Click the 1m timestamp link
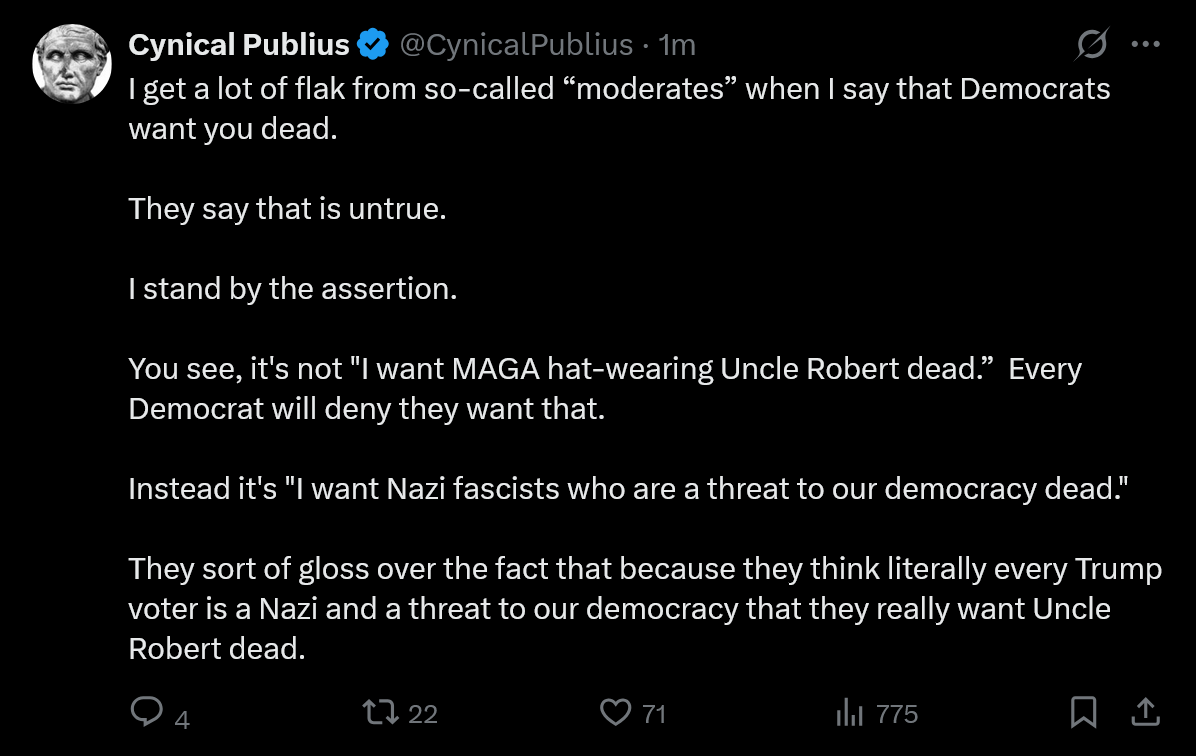1196x756 pixels. (678, 45)
